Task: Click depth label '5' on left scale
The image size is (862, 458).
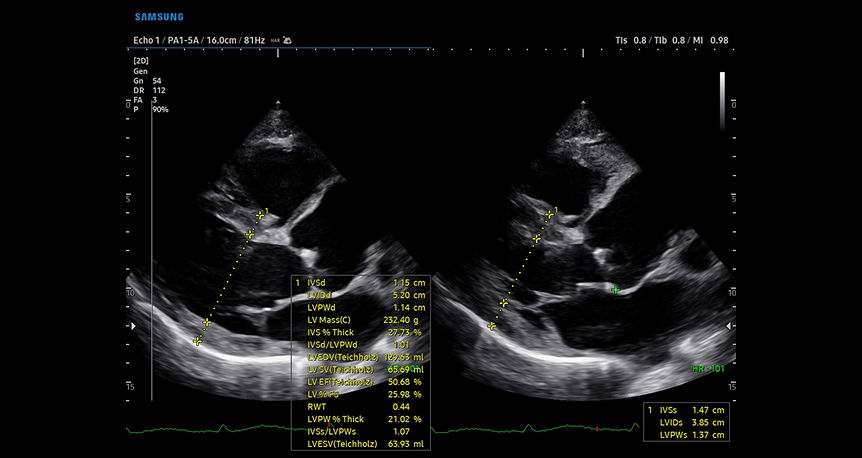Action: point(128,199)
